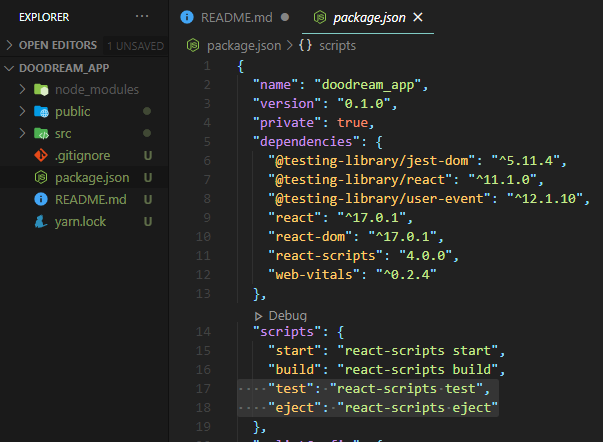Collapse the DOODREAM_APP folder section
The width and height of the screenshot is (603, 442).
pos(64,68)
